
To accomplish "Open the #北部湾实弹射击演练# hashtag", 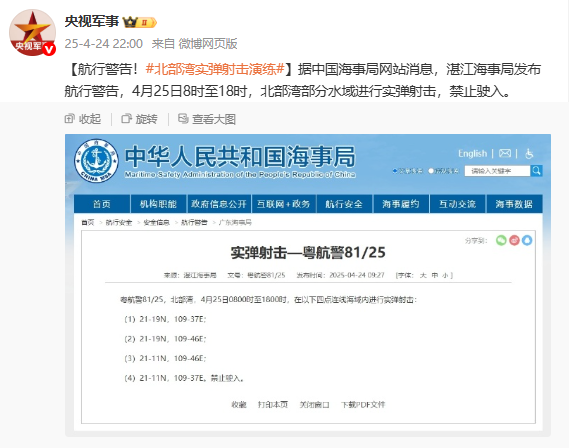I will pos(215,69).
